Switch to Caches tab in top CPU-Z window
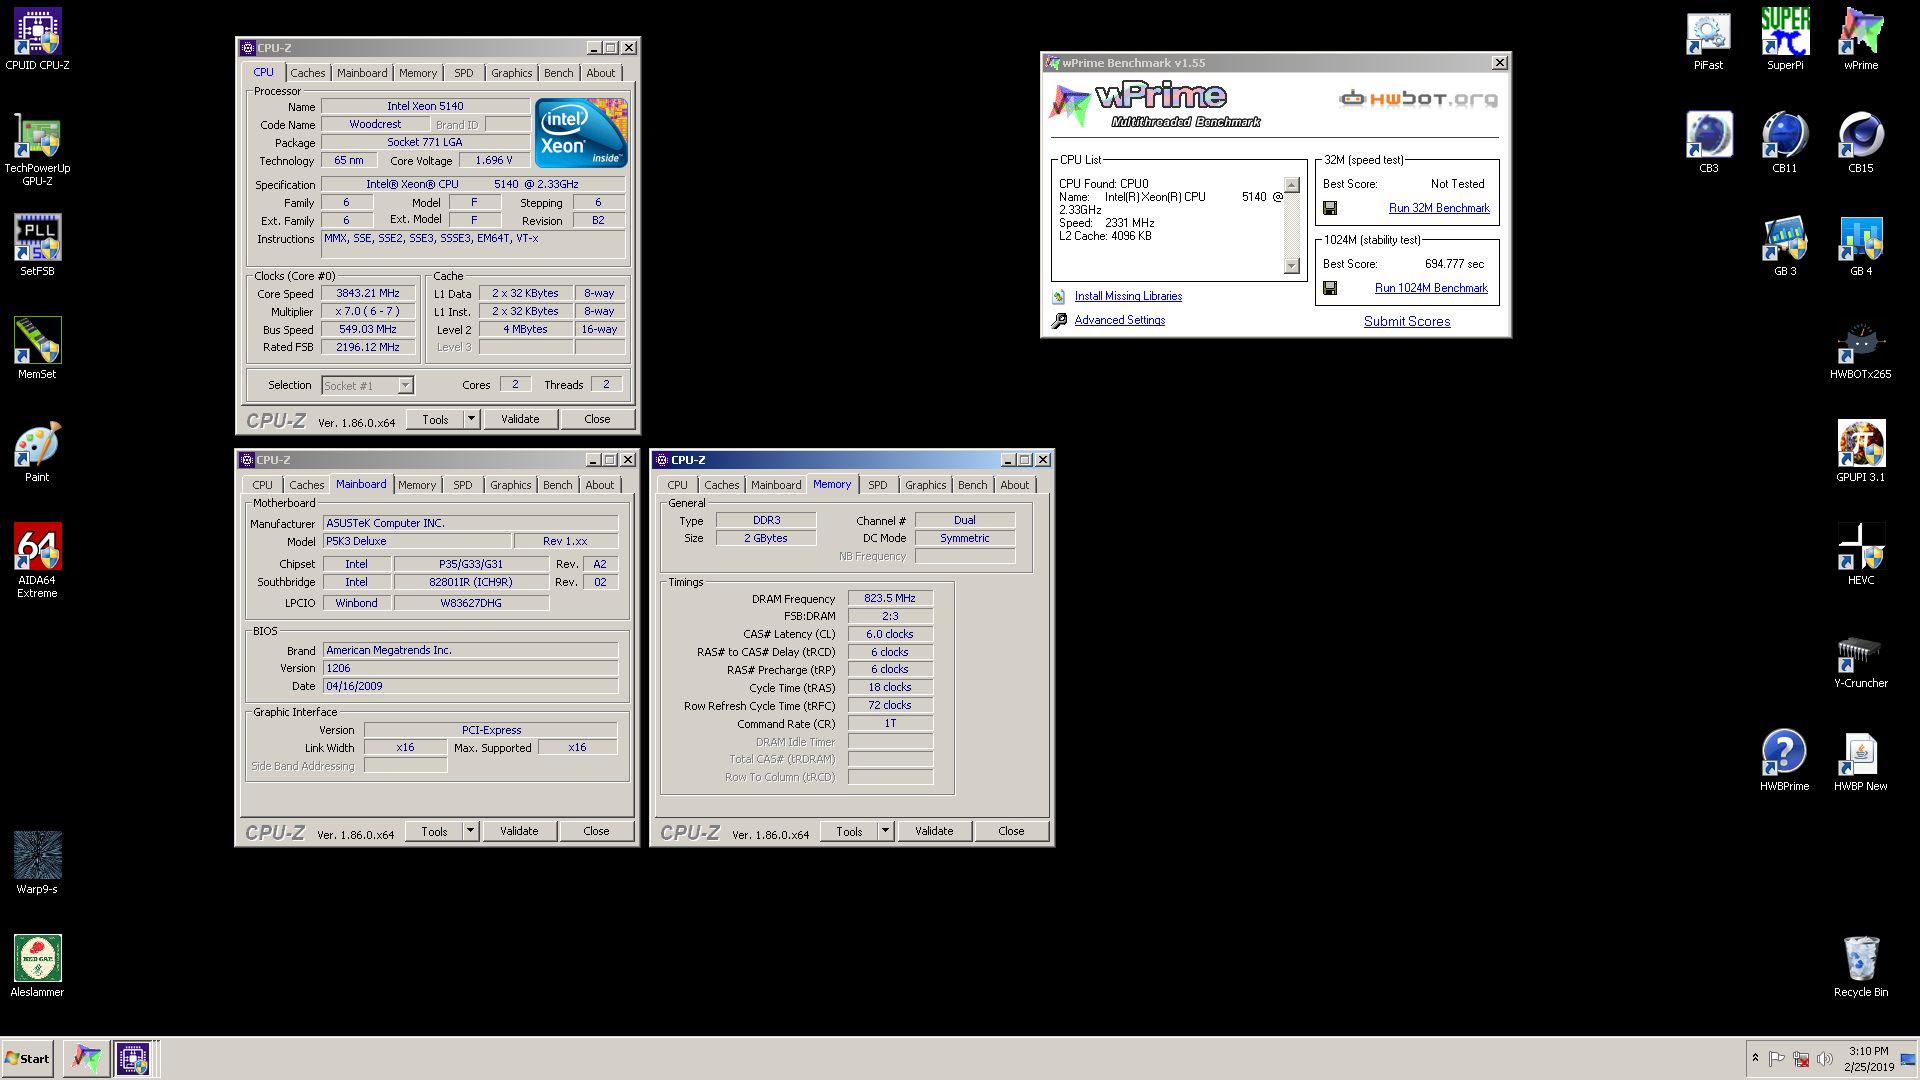The width and height of the screenshot is (1920, 1080). click(x=308, y=73)
